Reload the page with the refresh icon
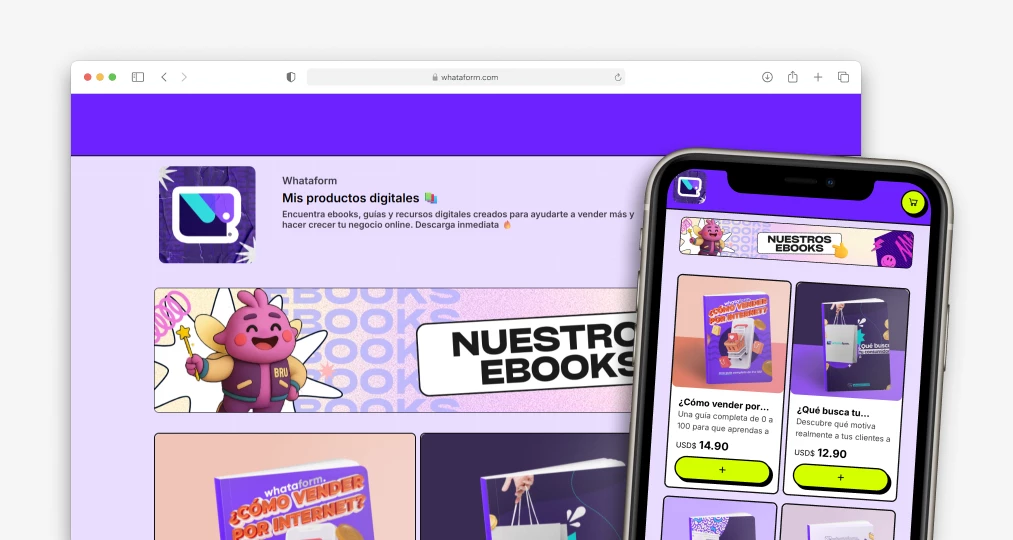 618,77
